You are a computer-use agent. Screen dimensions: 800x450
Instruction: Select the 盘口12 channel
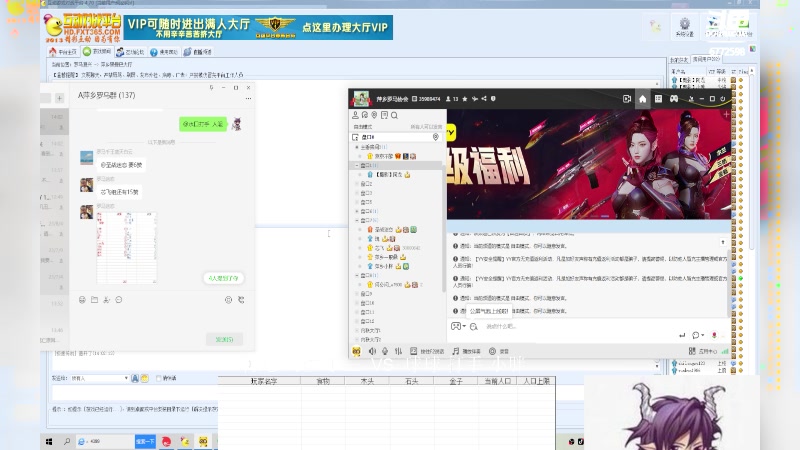tap(367, 321)
